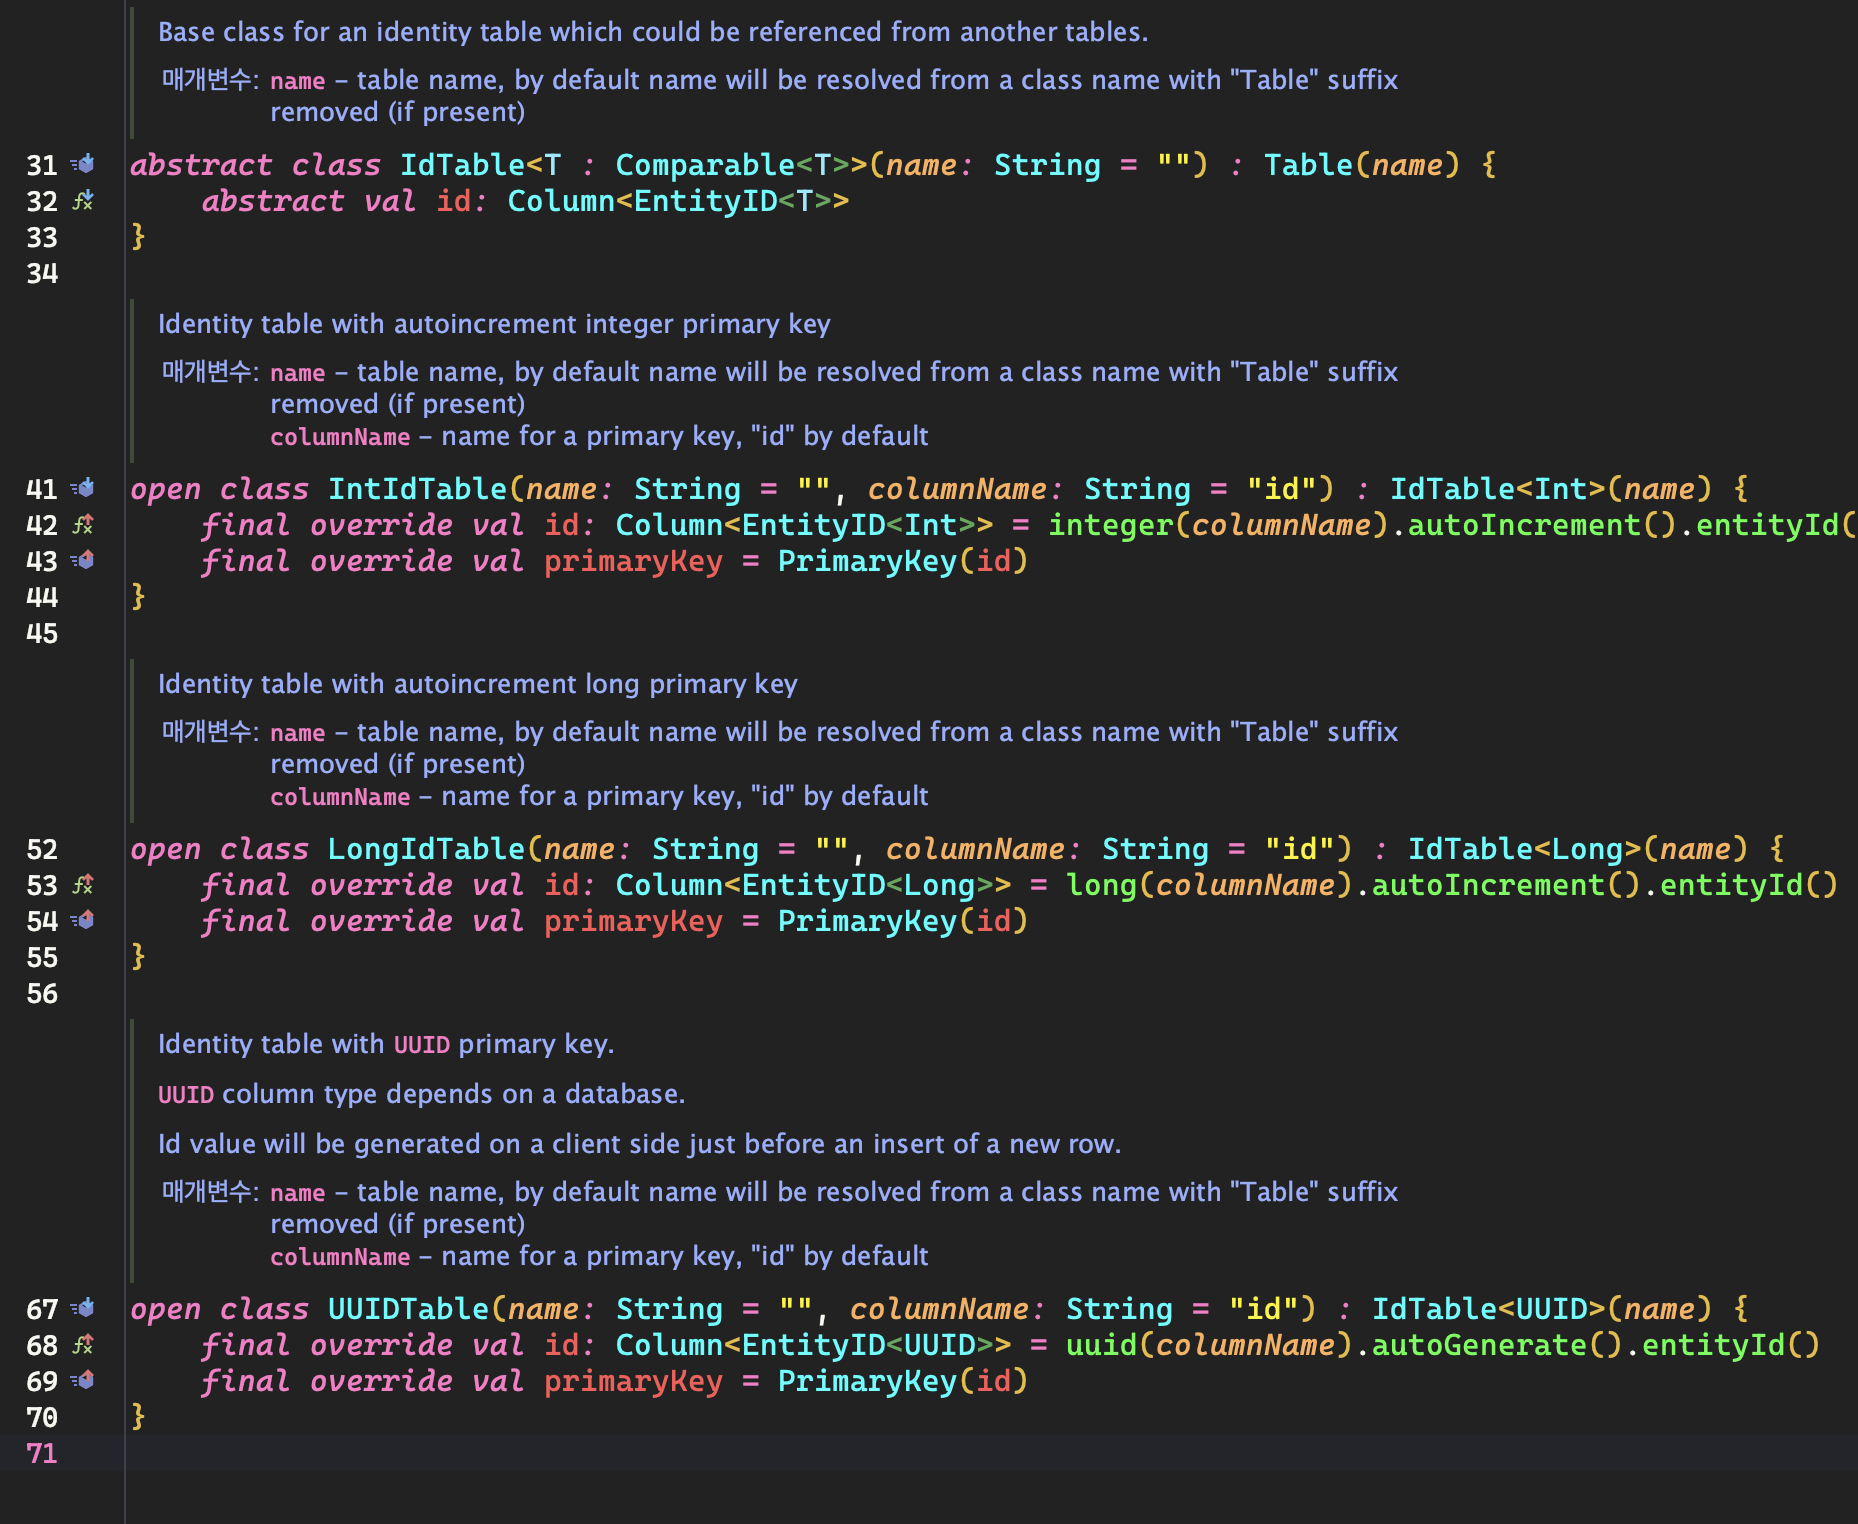Click the long function call on line 53
Viewport: 1858px width, 1524px height.
click(1101, 885)
